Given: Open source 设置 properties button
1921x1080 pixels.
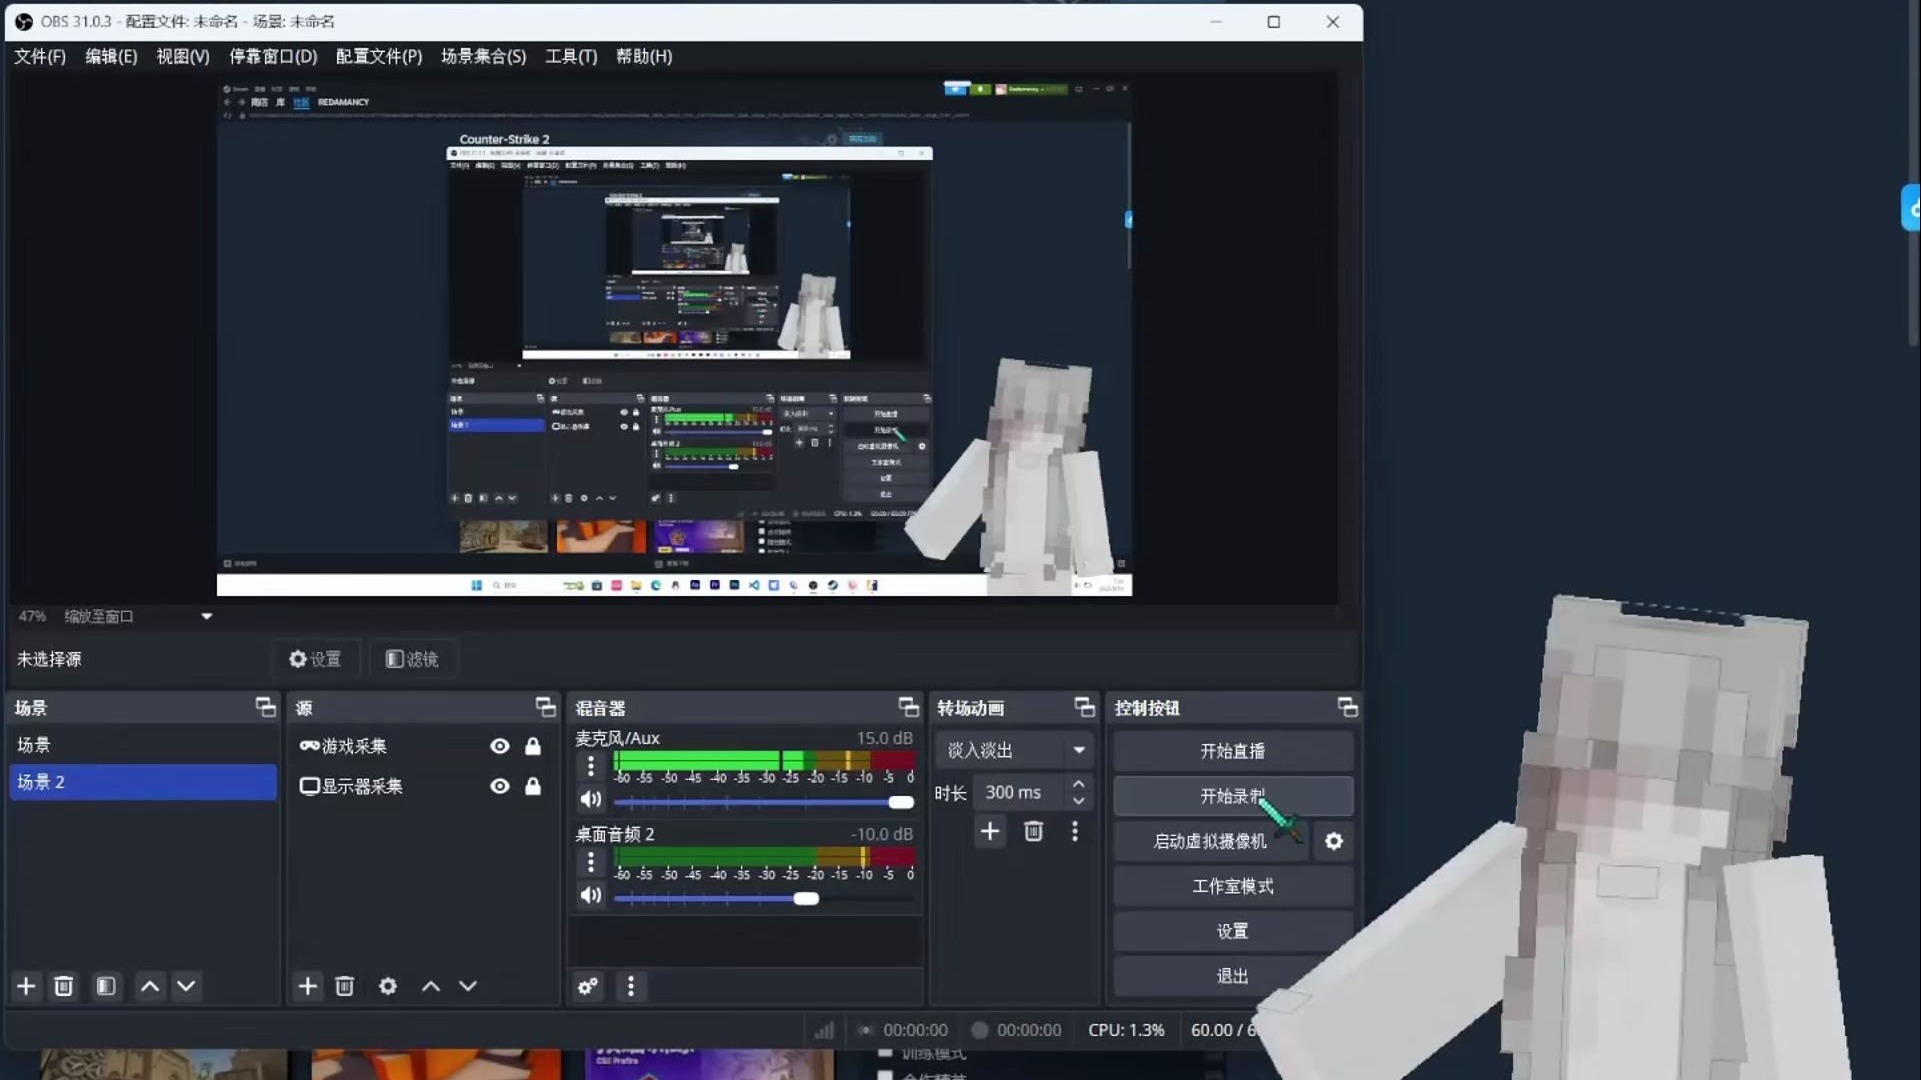Looking at the screenshot, I should (316, 659).
